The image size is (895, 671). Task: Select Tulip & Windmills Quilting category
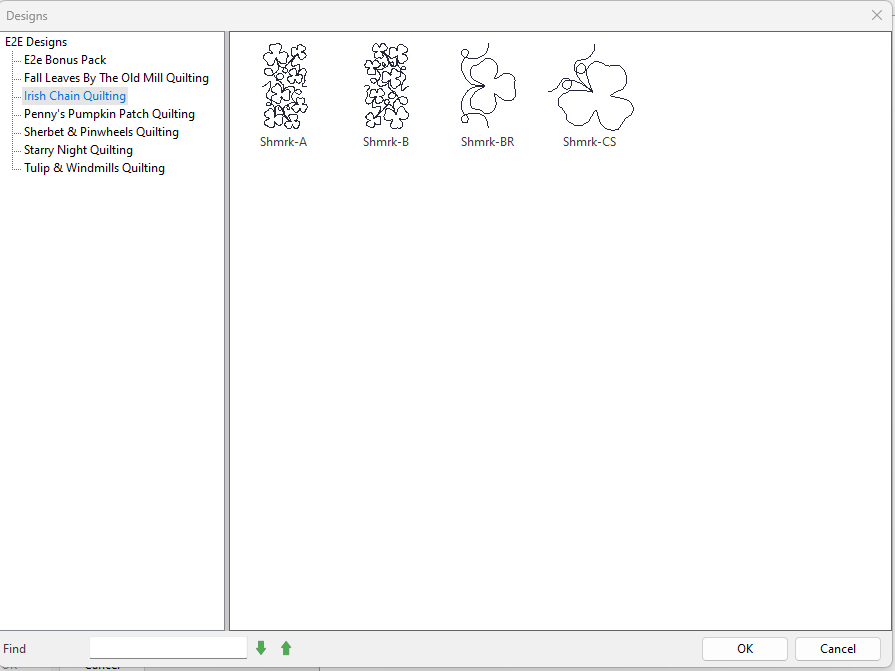(x=94, y=168)
